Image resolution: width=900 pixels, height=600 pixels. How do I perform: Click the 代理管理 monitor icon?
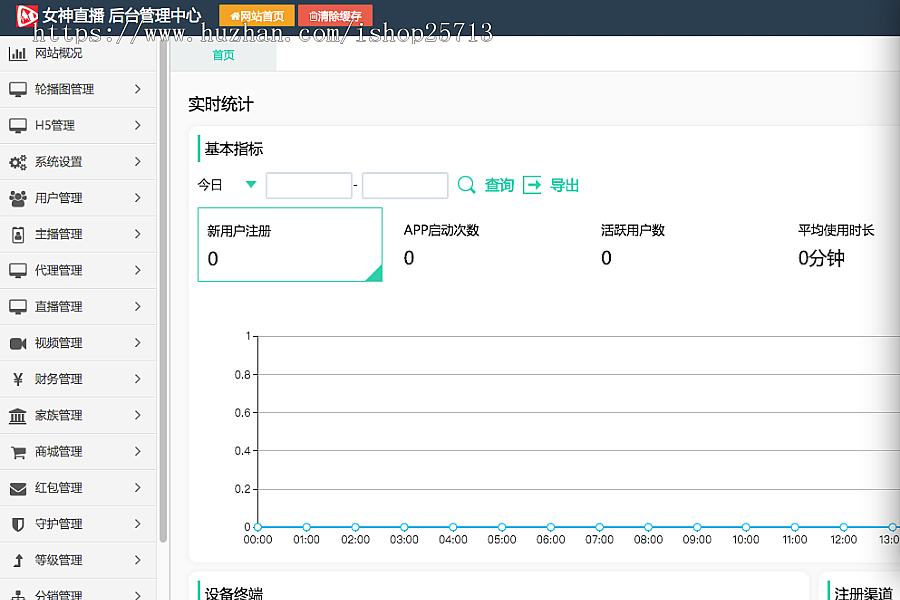click(18, 270)
